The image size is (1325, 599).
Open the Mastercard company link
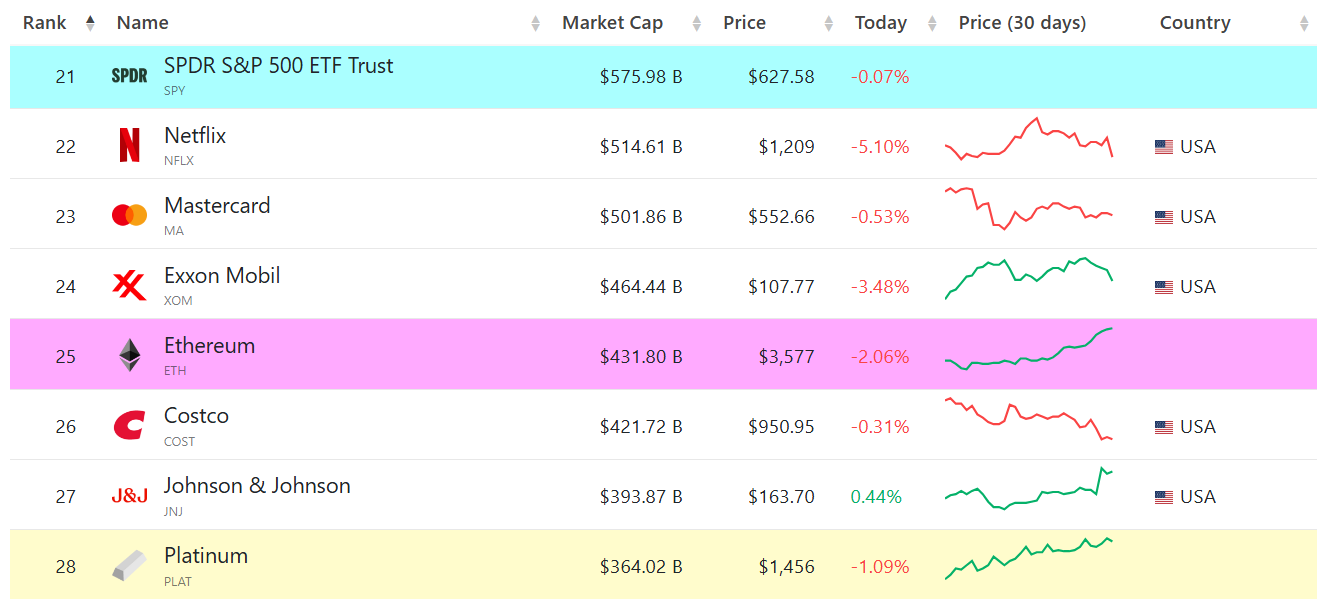217,206
